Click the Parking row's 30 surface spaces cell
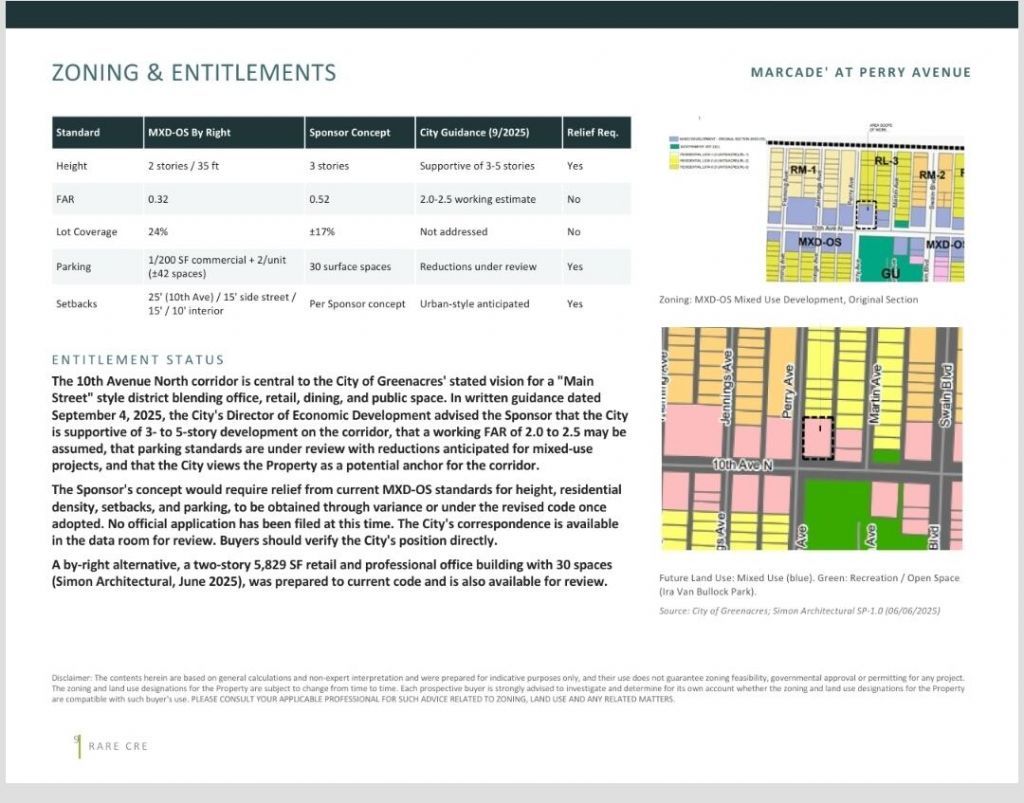Image resolution: width=1024 pixels, height=803 pixels. point(350,266)
